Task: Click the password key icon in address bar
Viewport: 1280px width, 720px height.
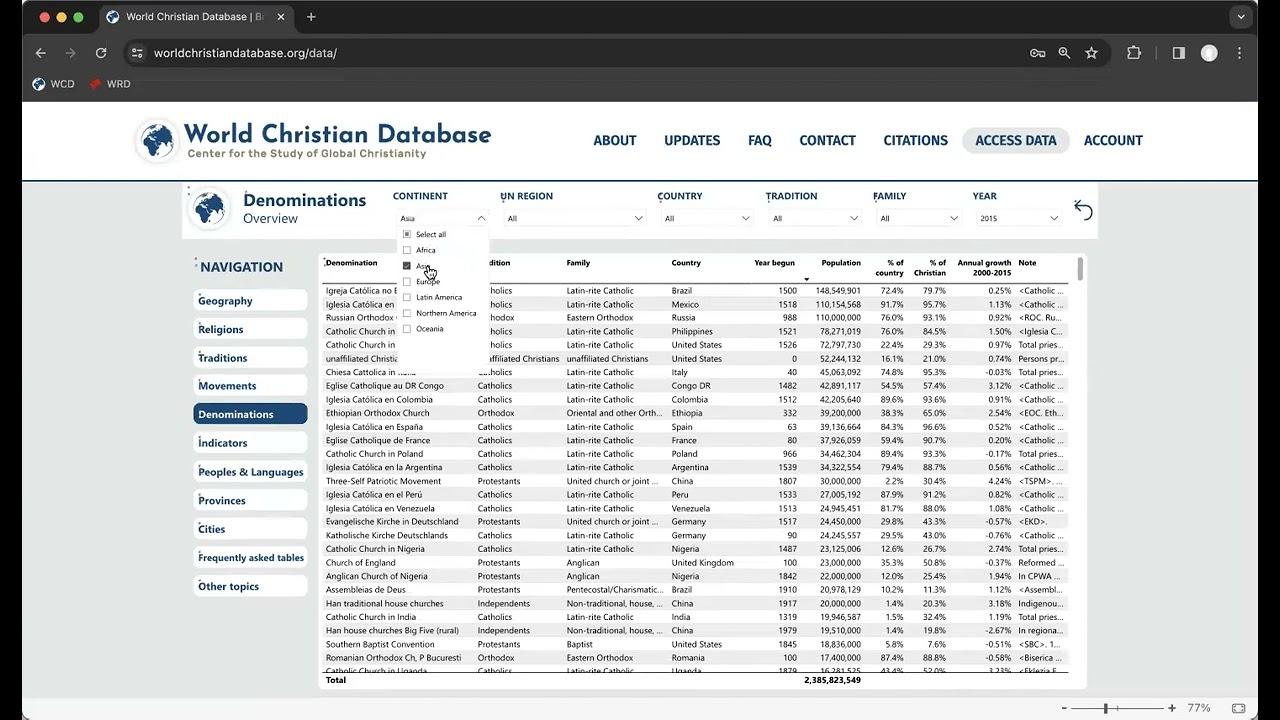Action: 1037,53
